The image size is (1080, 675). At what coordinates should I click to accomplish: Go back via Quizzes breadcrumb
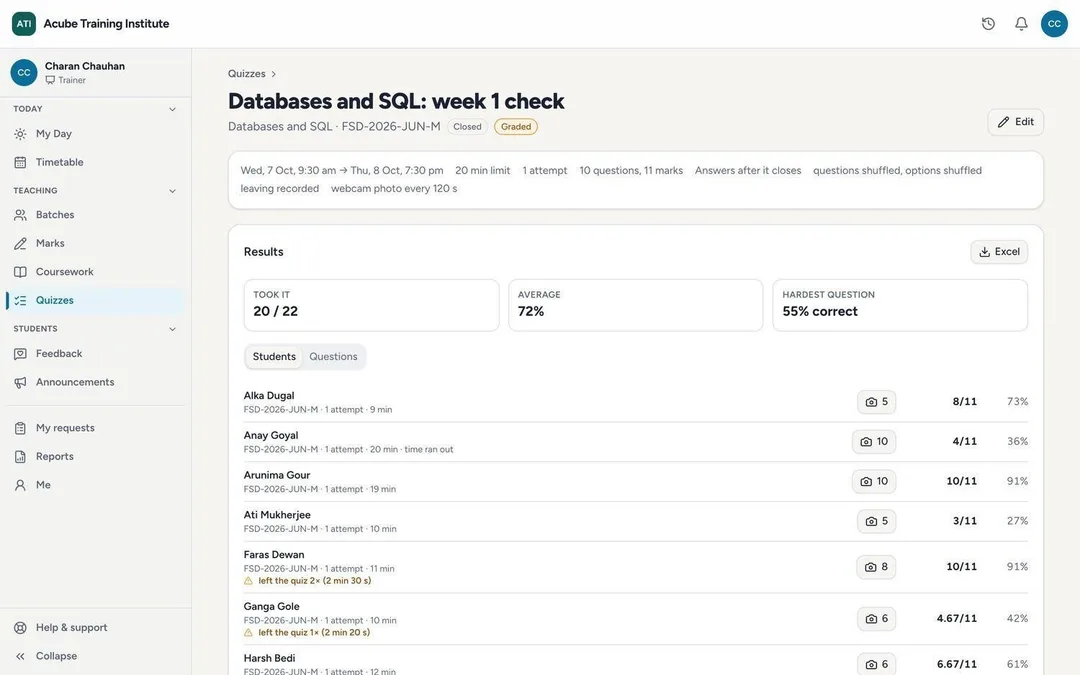click(247, 74)
